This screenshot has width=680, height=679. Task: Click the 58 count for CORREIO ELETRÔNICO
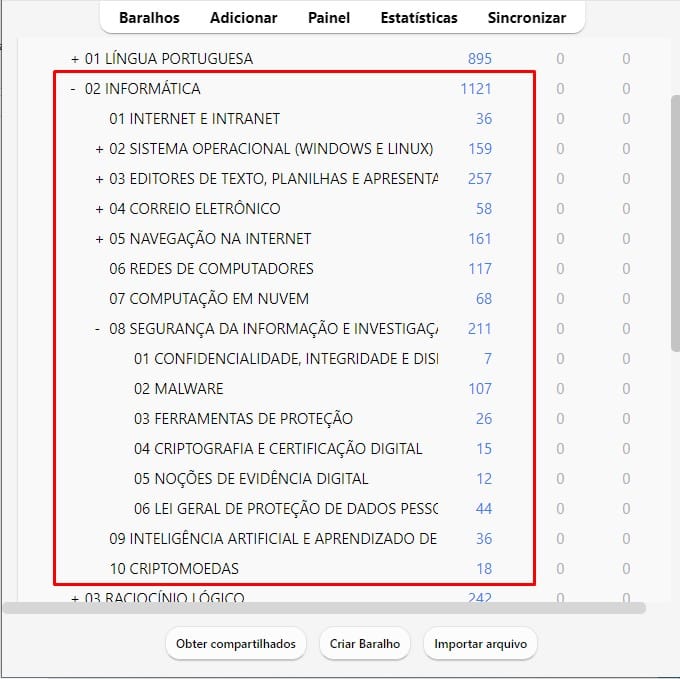(484, 209)
